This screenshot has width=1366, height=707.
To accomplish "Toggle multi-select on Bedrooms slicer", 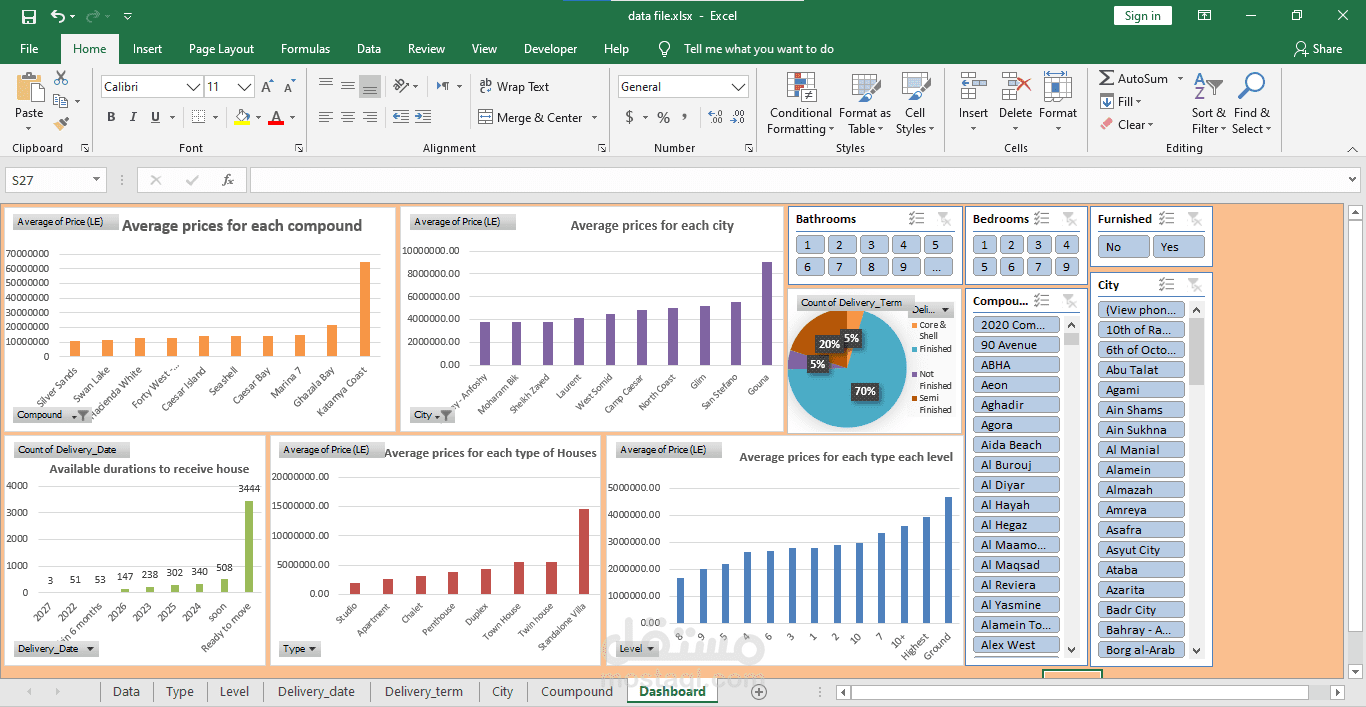I will pos(1042,219).
